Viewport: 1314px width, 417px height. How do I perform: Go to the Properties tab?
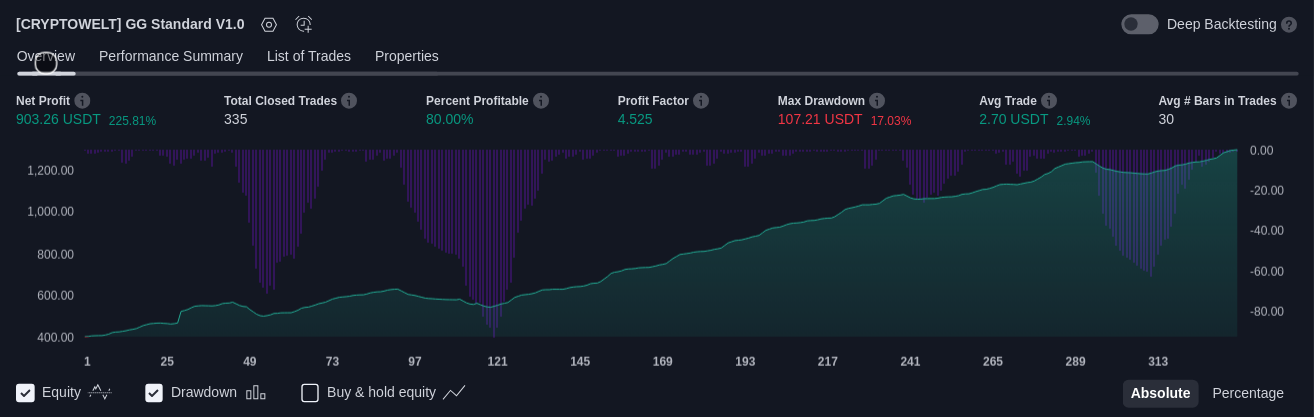(x=407, y=57)
